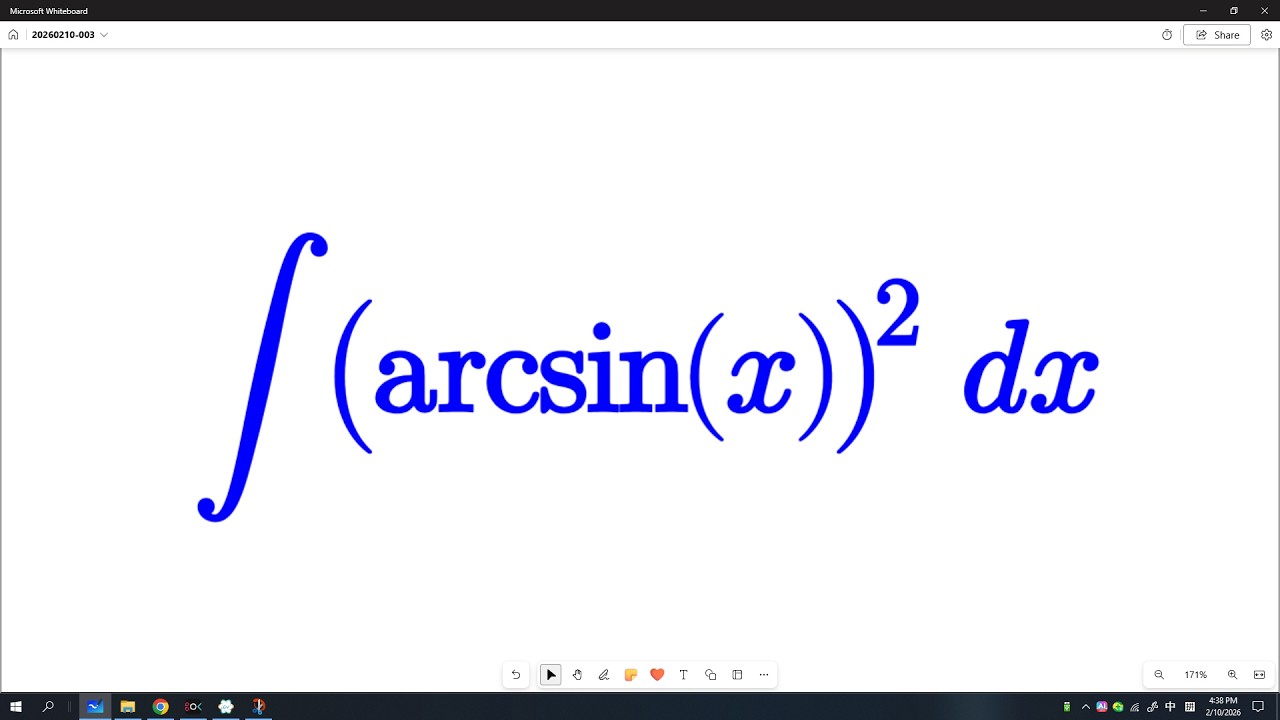This screenshot has height=720, width=1280.
Task: Open the Shapes tool
Action: pyautogui.click(x=710, y=675)
